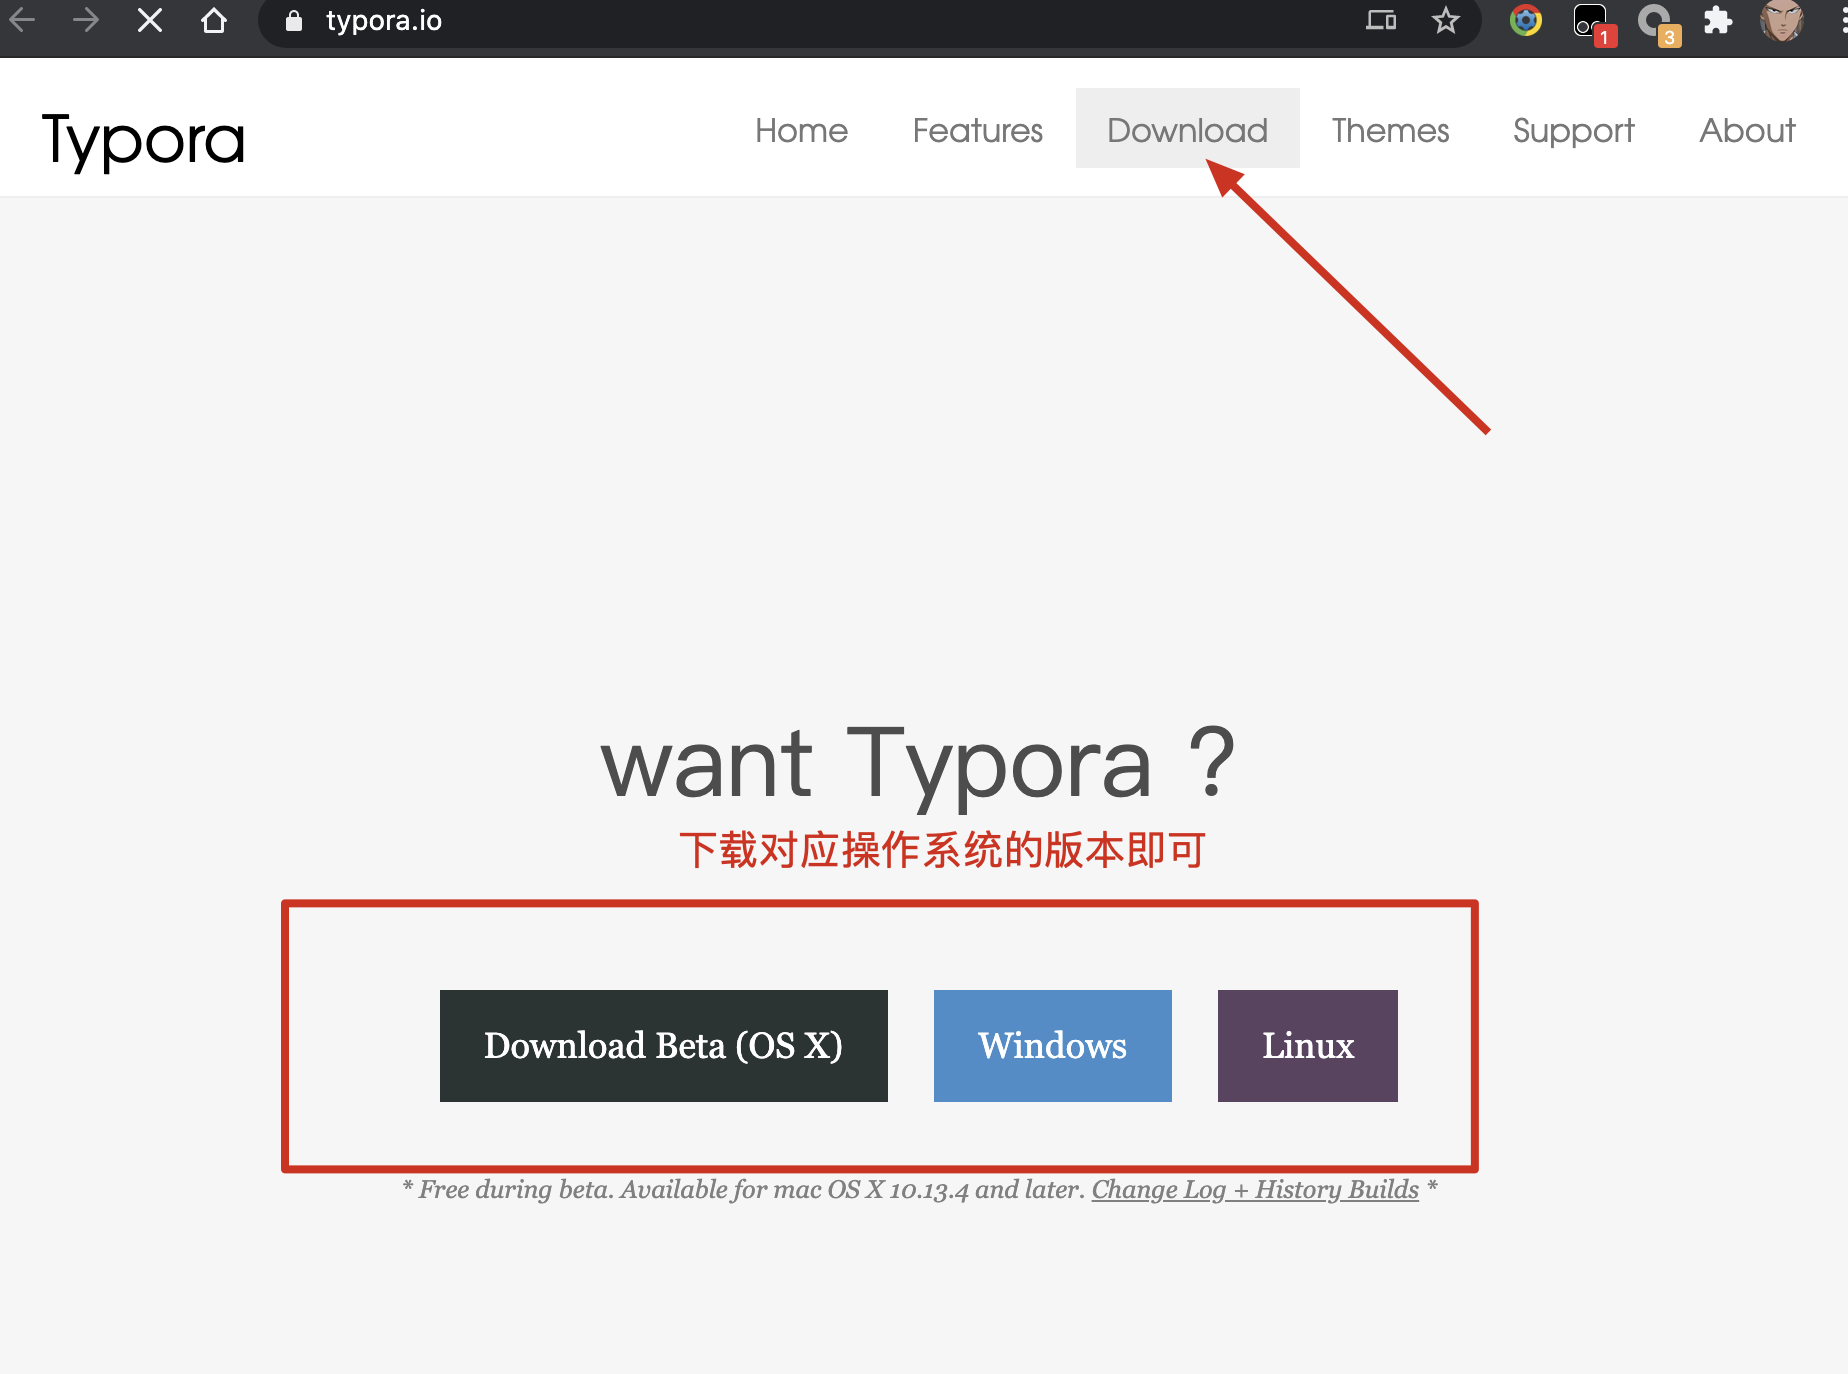The width and height of the screenshot is (1848, 1374).
Task: Open the profile avatar menu
Action: coord(1782,20)
